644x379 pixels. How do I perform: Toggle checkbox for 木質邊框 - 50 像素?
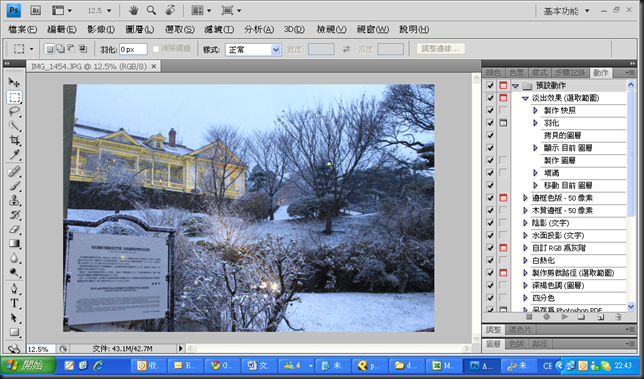coord(490,210)
